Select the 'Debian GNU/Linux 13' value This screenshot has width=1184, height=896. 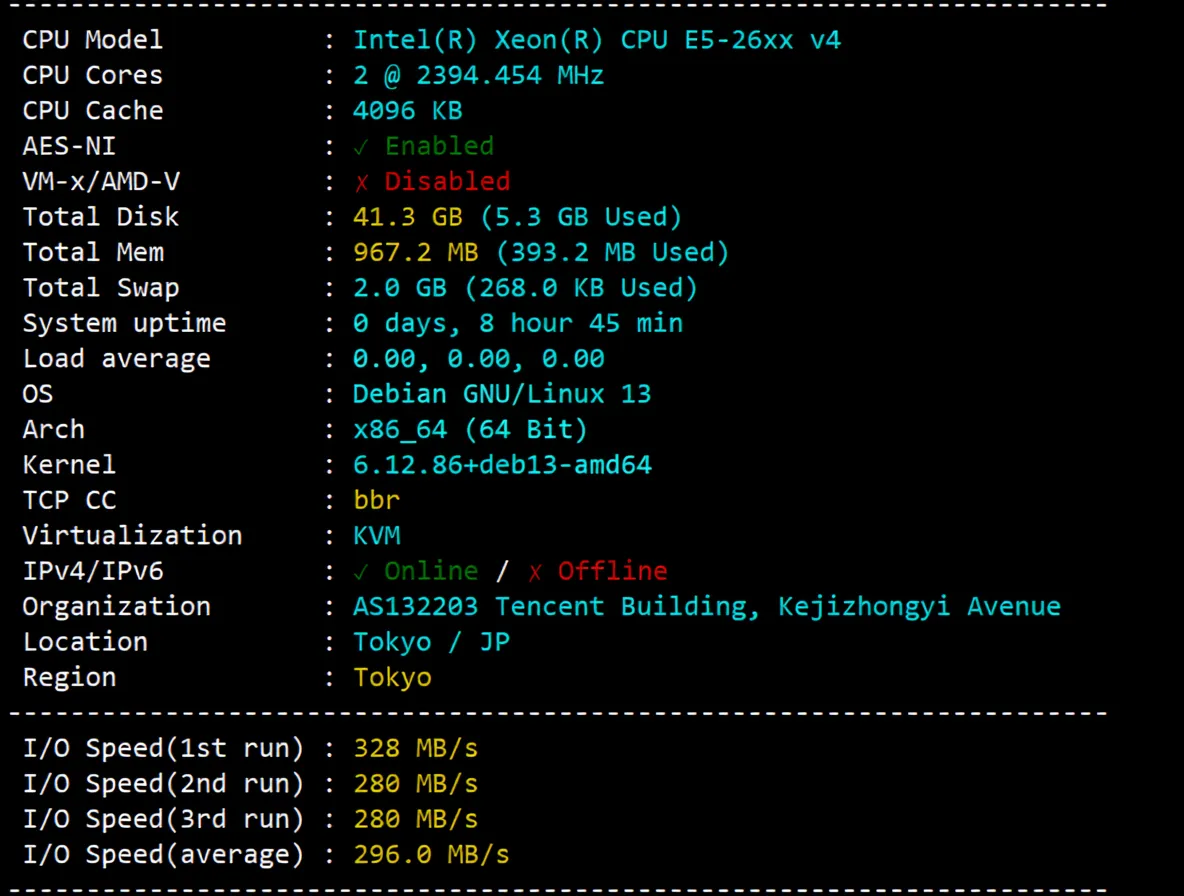click(502, 394)
